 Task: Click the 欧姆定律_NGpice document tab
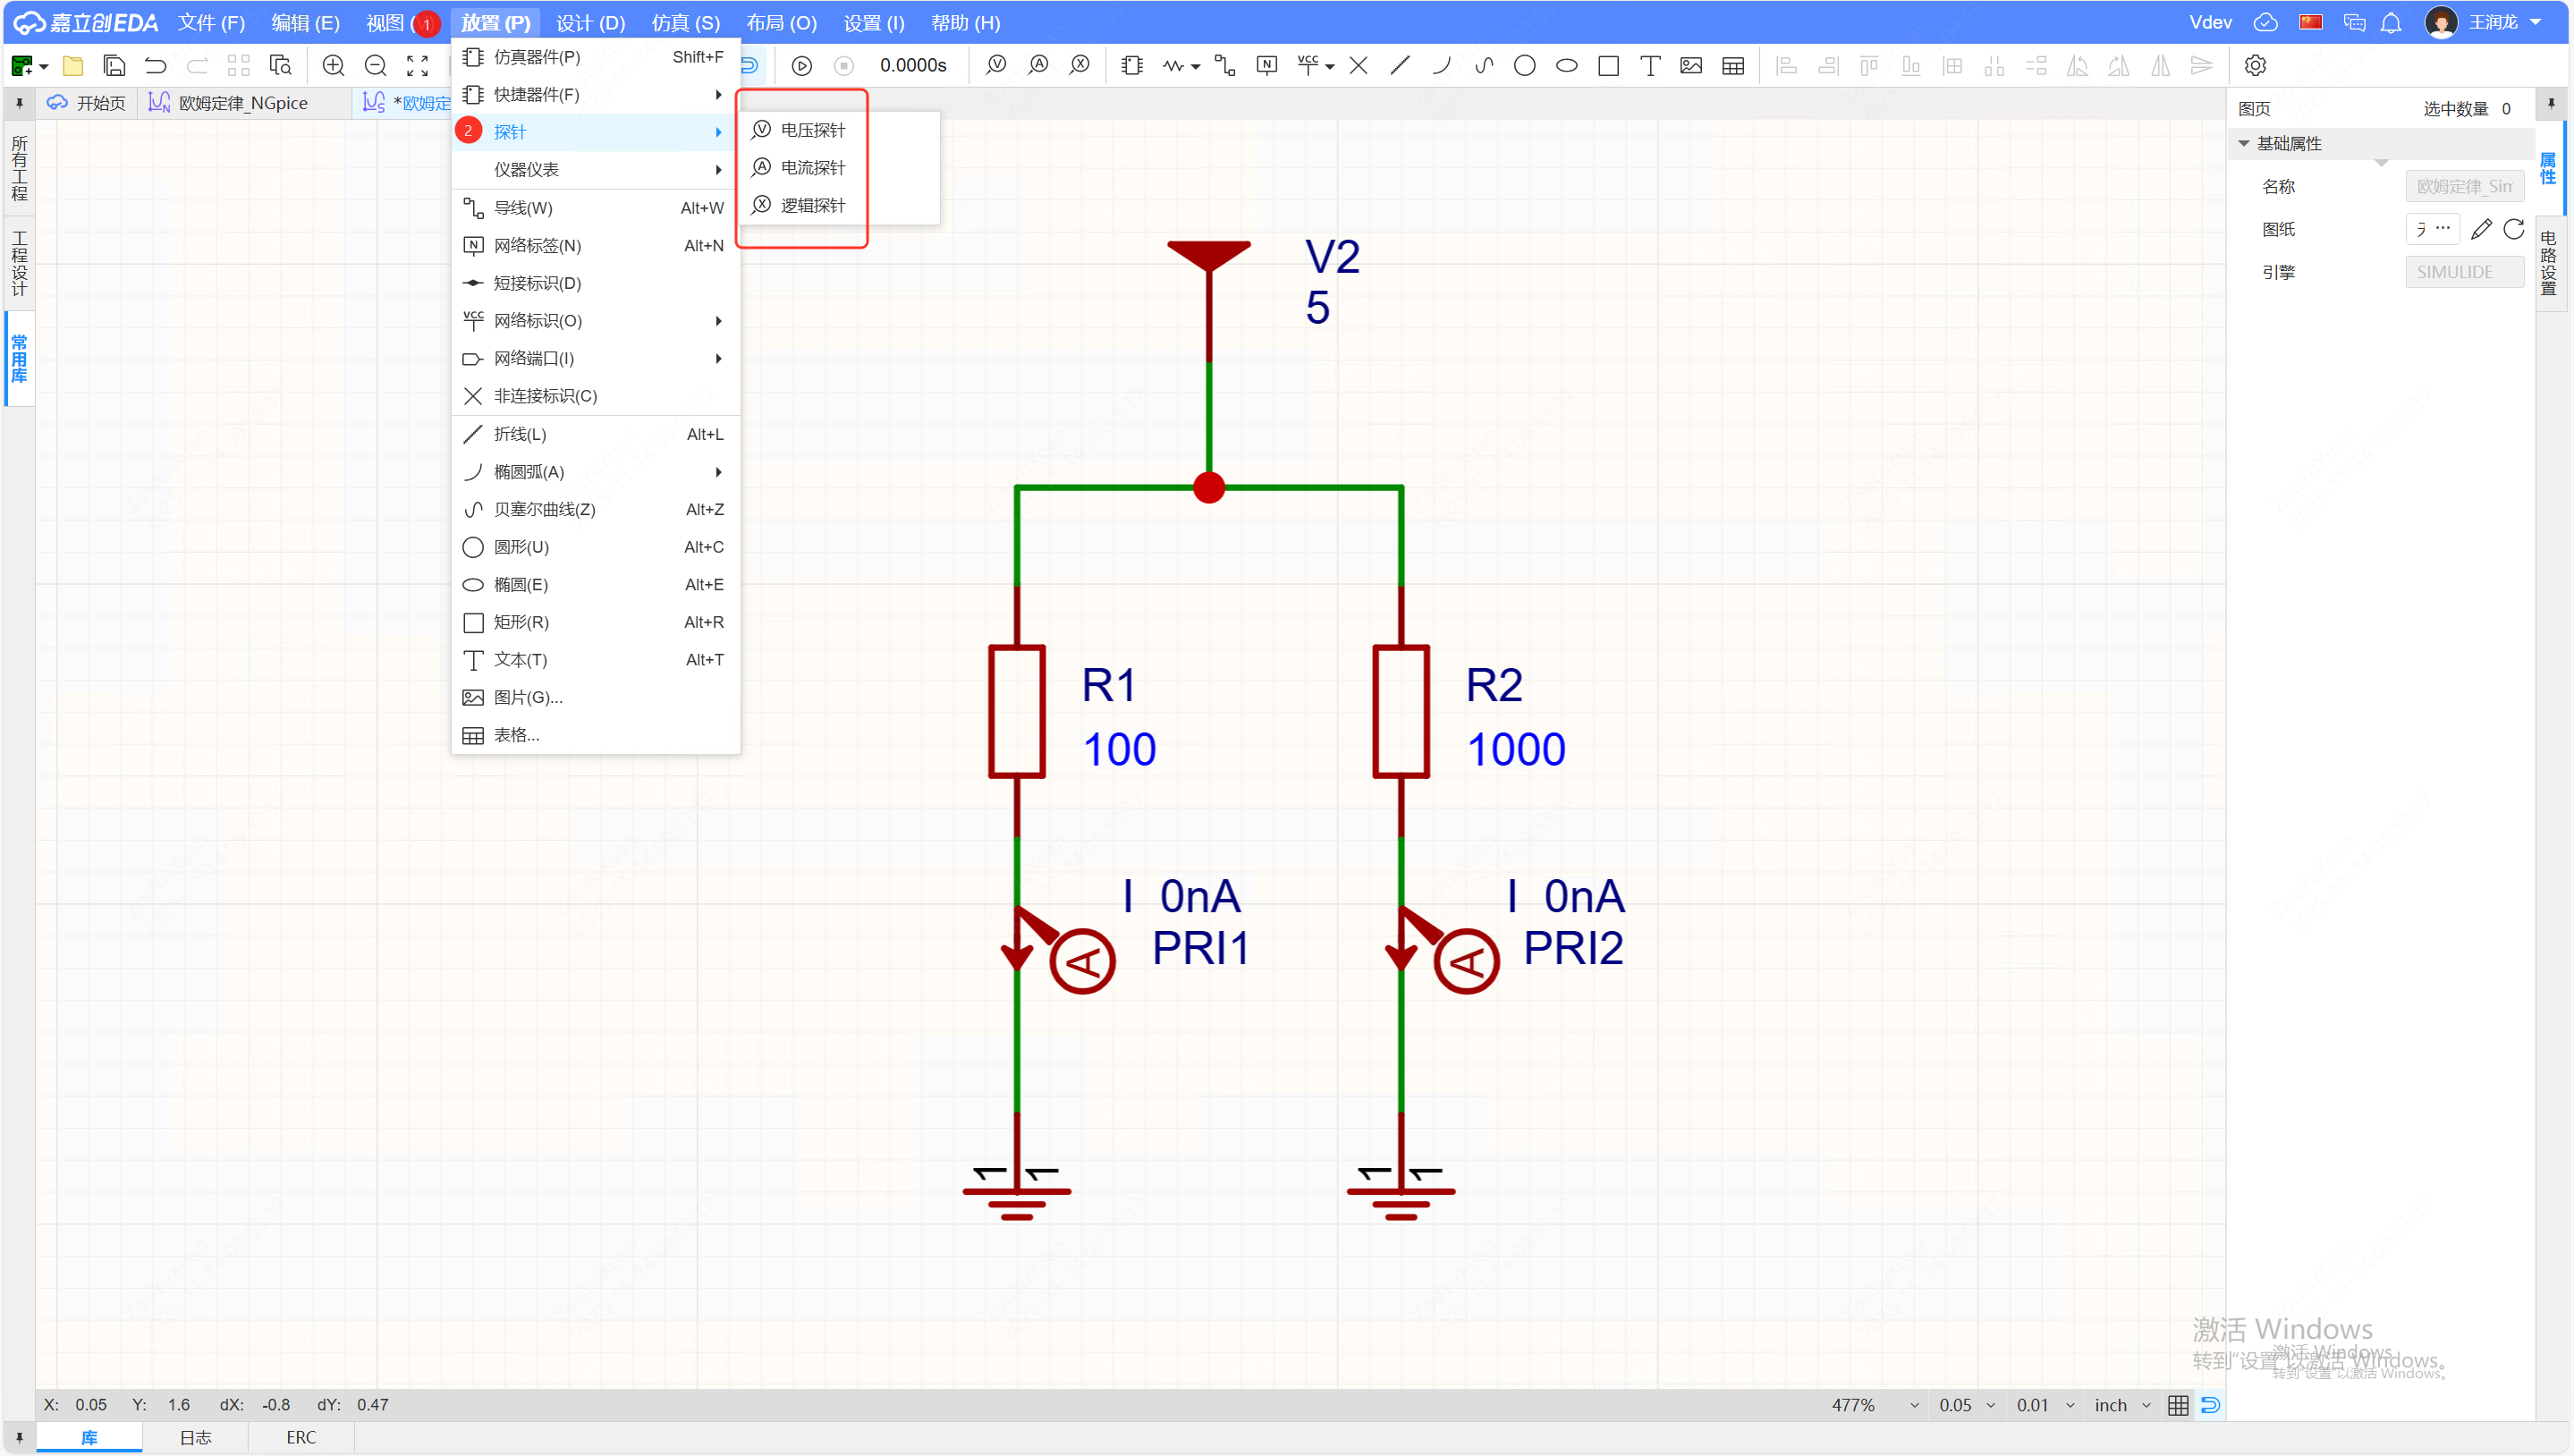pos(242,103)
